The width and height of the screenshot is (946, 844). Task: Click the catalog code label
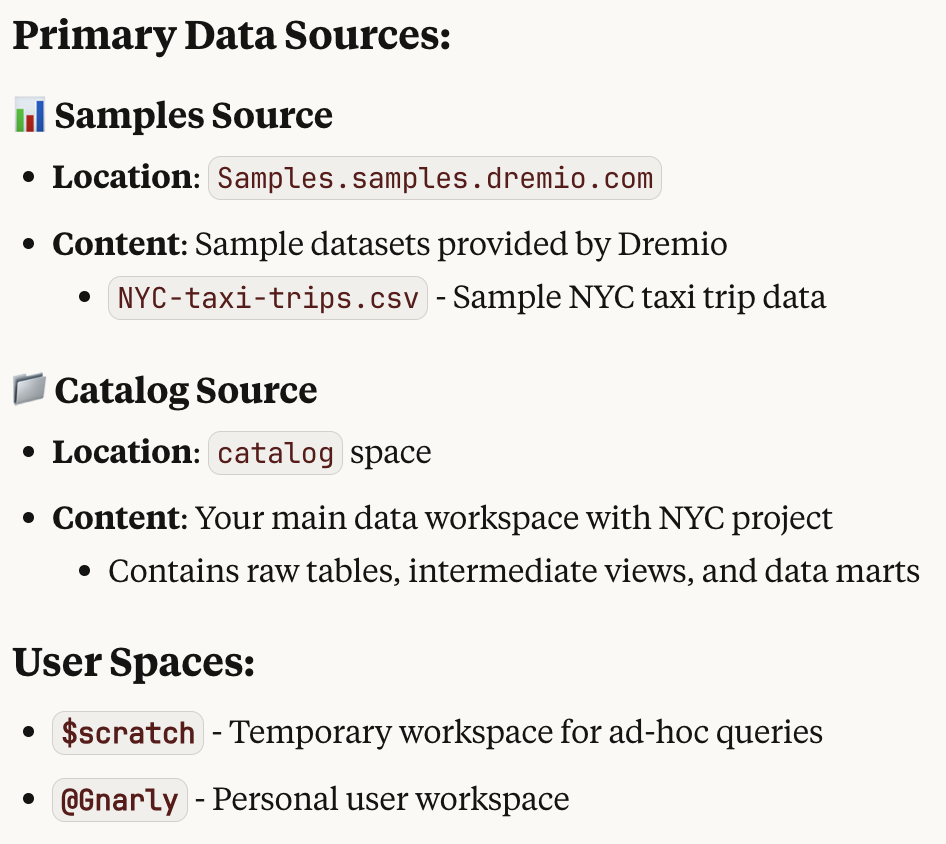click(x=276, y=453)
